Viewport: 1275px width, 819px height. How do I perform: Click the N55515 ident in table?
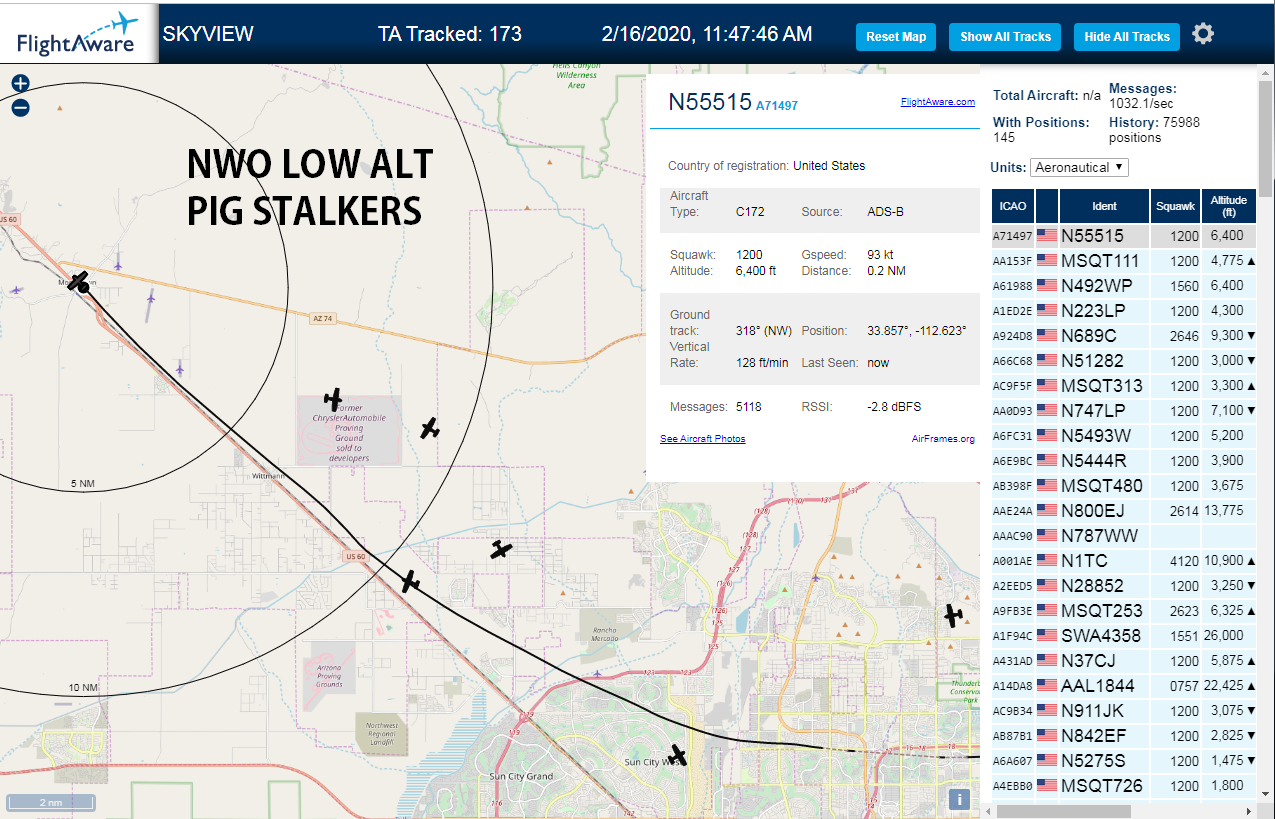click(x=1092, y=236)
